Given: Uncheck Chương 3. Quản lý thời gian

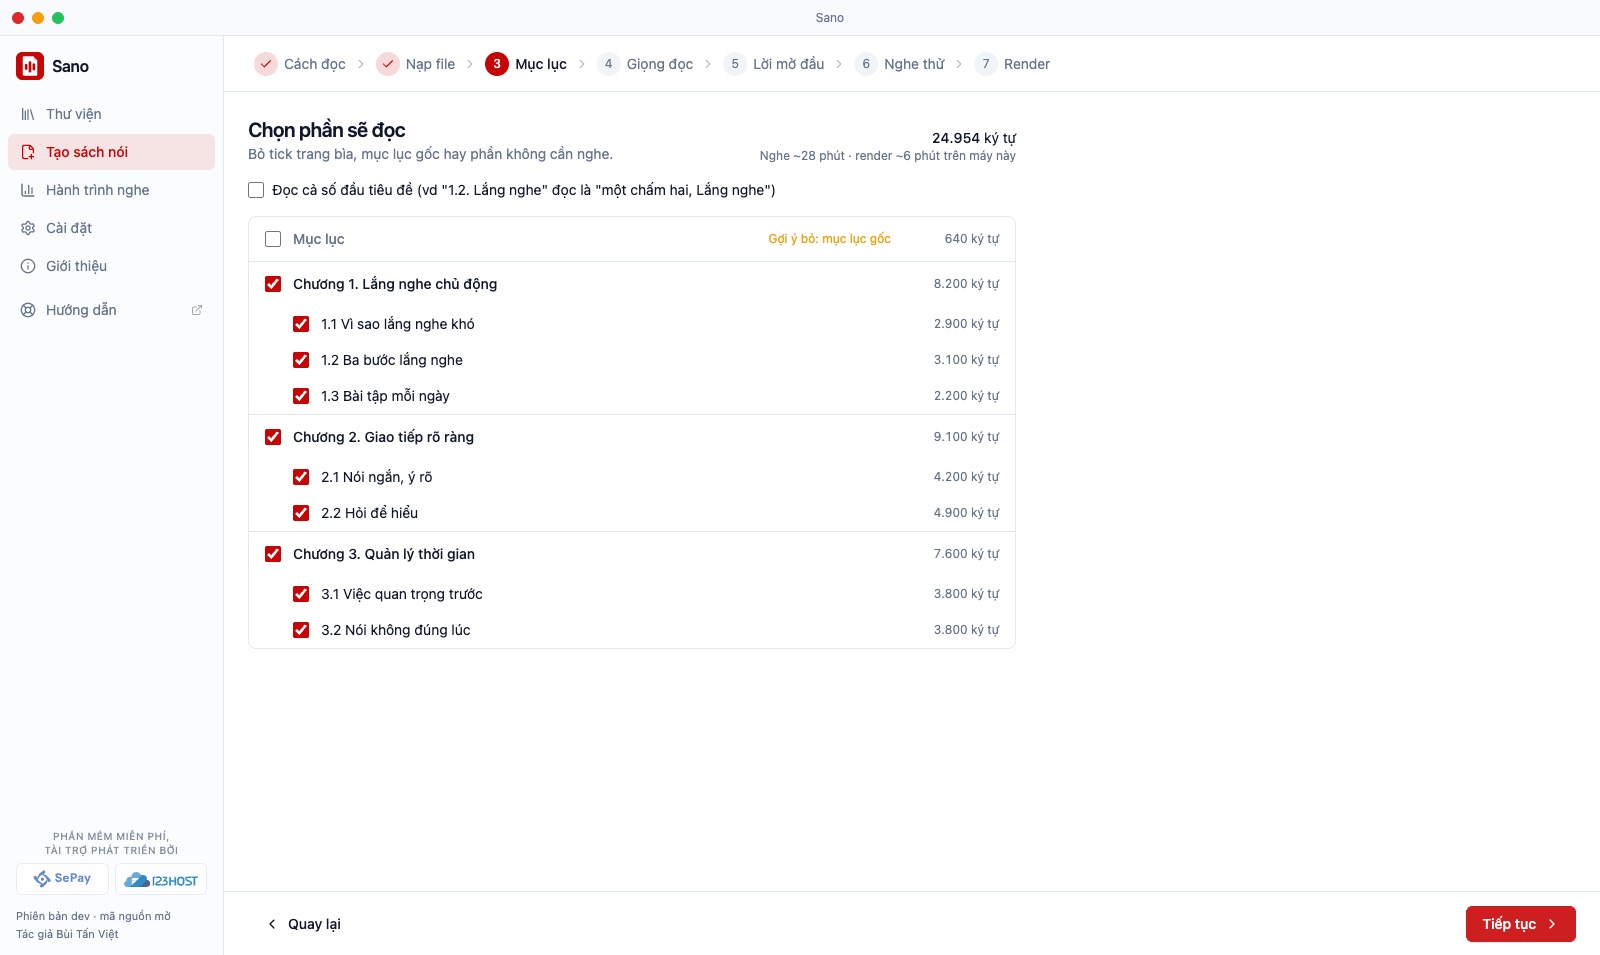Looking at the screenshot, I should [273, 554].
